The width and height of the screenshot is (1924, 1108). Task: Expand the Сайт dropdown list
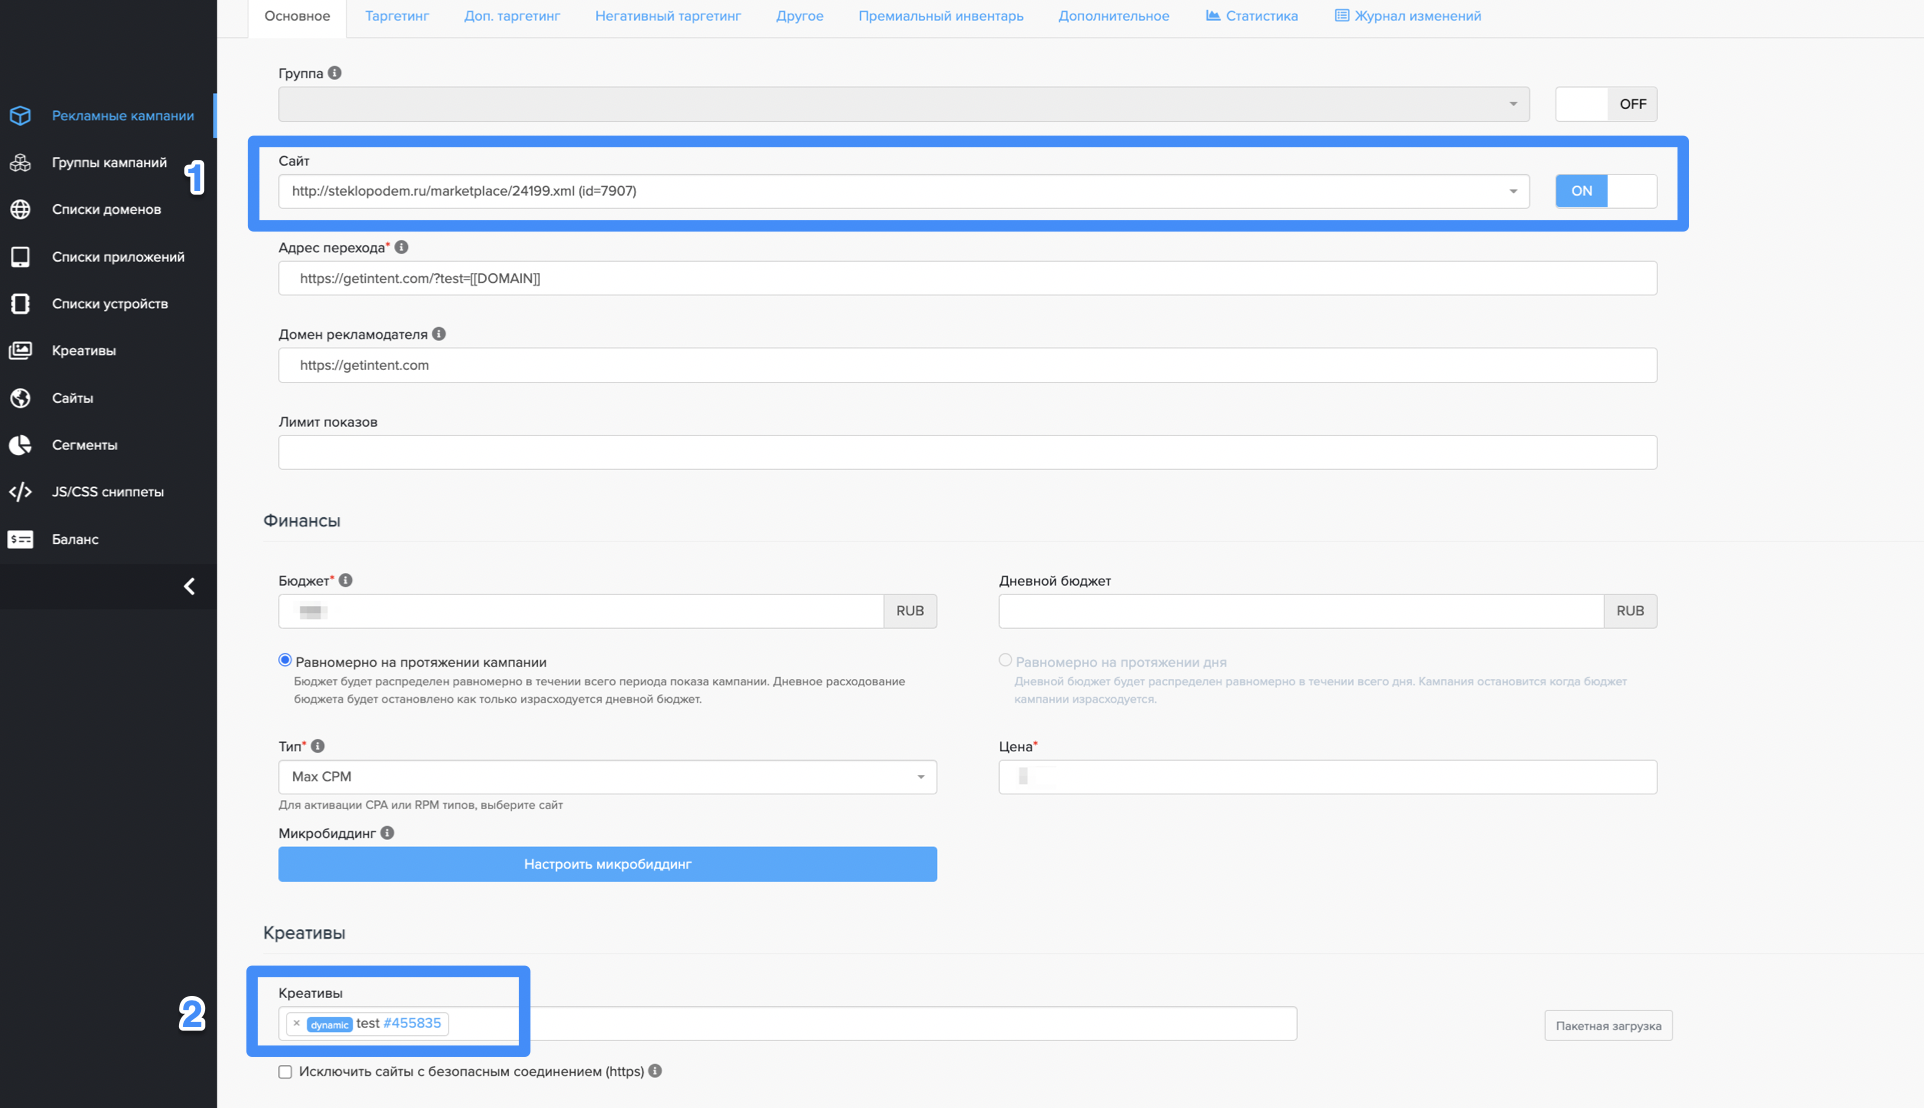click(1512, 191)
